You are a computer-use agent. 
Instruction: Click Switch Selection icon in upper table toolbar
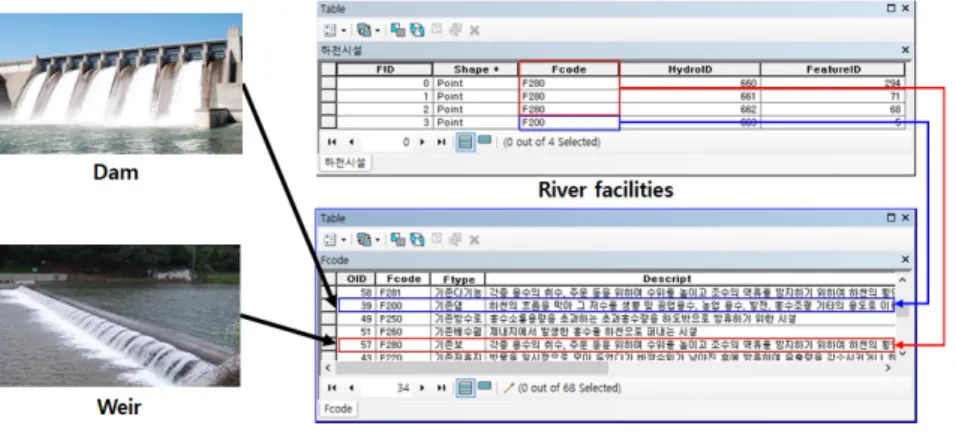click(x=417, y=30)
